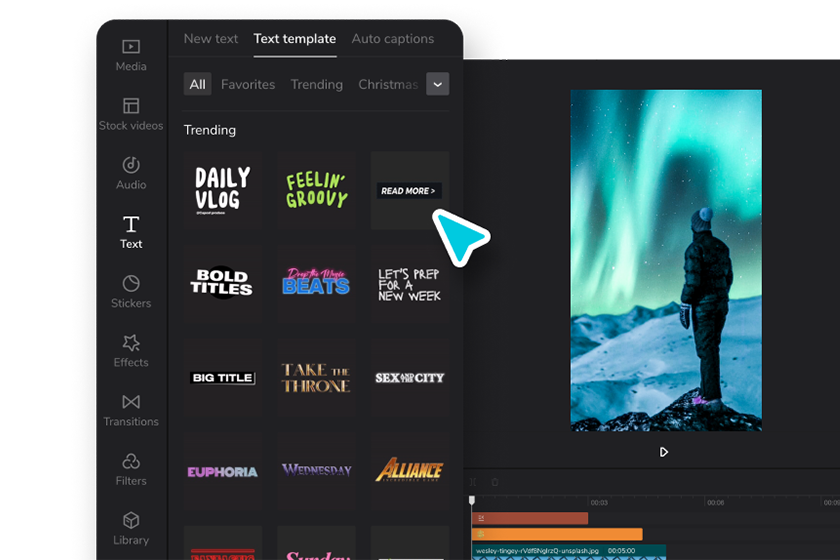Pick the Alliance text template
840x560 pixels.
(409, 472)
